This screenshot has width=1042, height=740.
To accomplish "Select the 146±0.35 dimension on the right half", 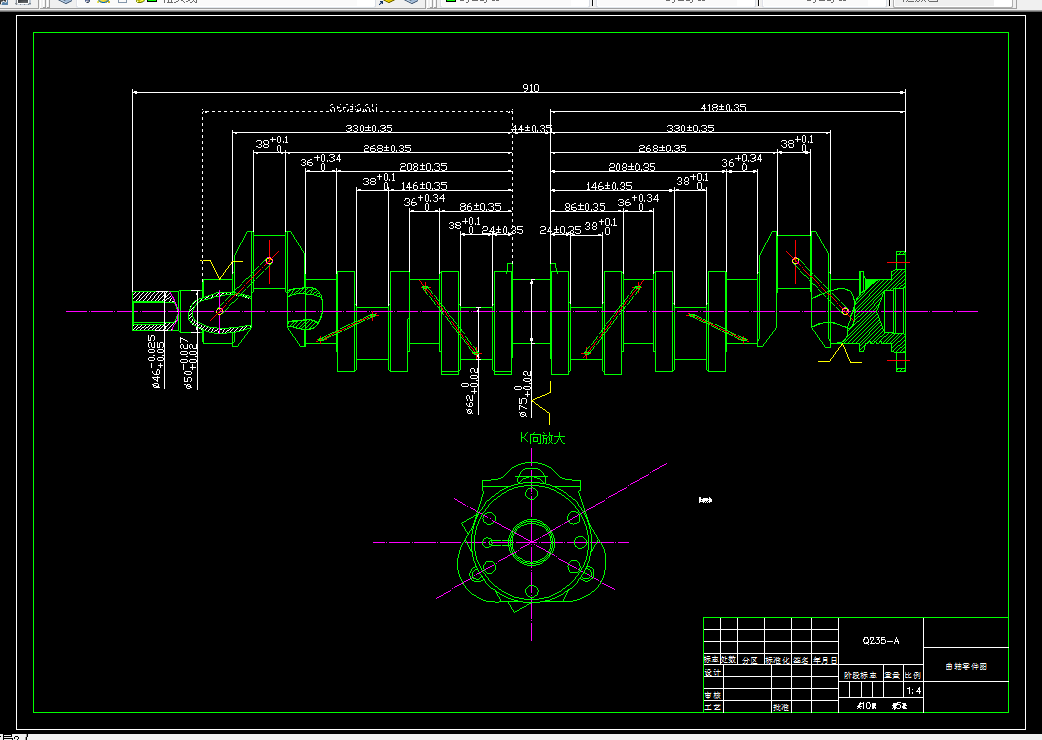I will (609, 186).
